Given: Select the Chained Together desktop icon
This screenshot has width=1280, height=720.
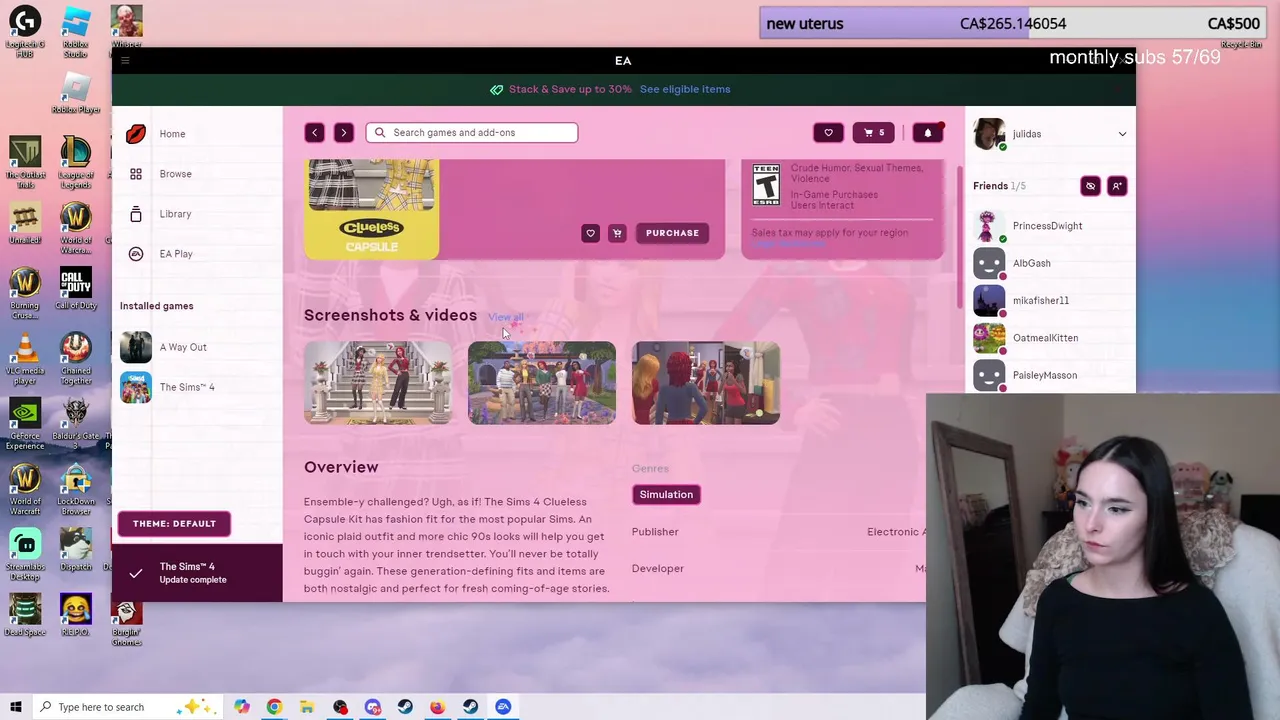Looking at the screenshot, I should (x=75, y=358).
